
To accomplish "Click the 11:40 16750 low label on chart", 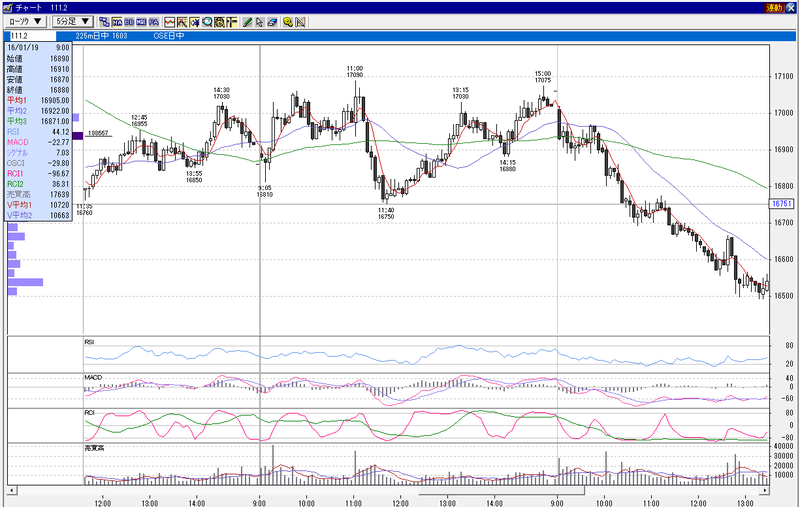I will 386,213.
